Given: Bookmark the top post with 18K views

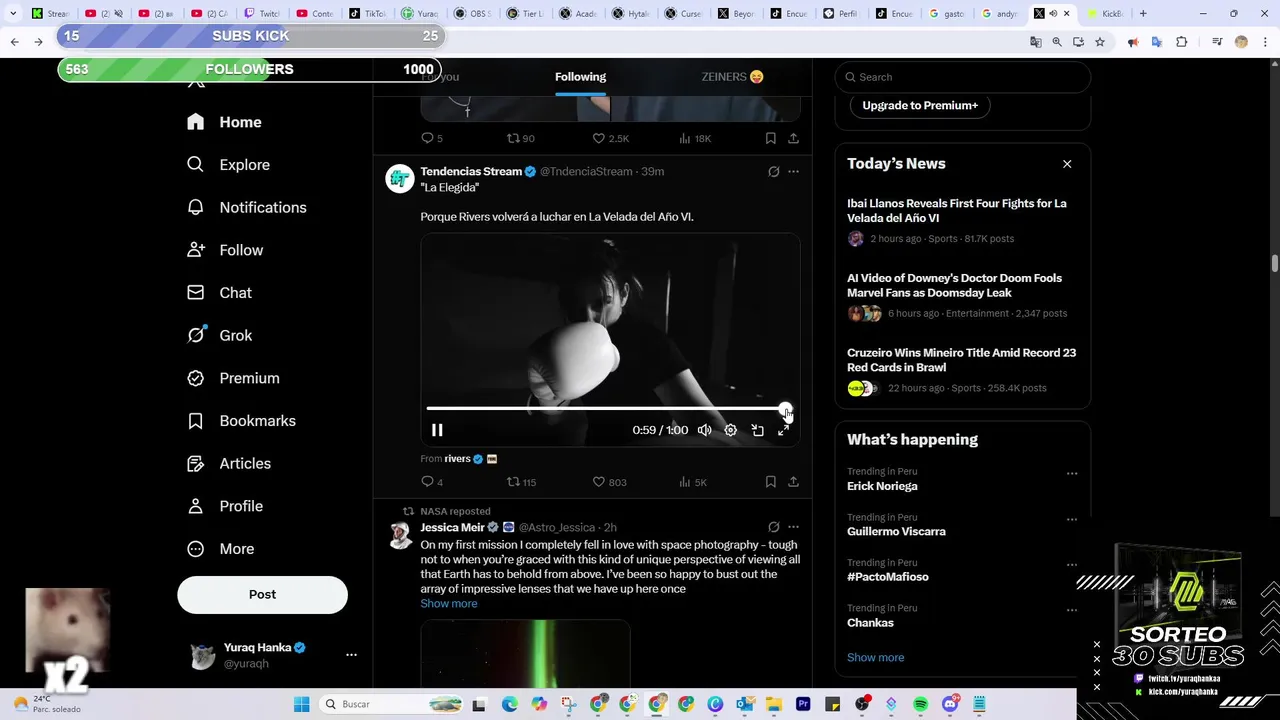Looking at the screenshot, I should 770,138.
